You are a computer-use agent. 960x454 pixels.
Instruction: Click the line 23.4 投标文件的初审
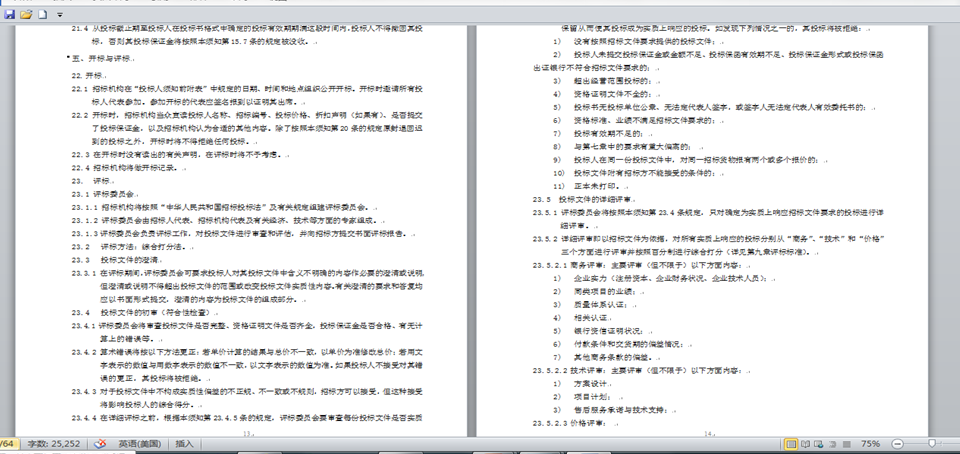click(141, 312)
